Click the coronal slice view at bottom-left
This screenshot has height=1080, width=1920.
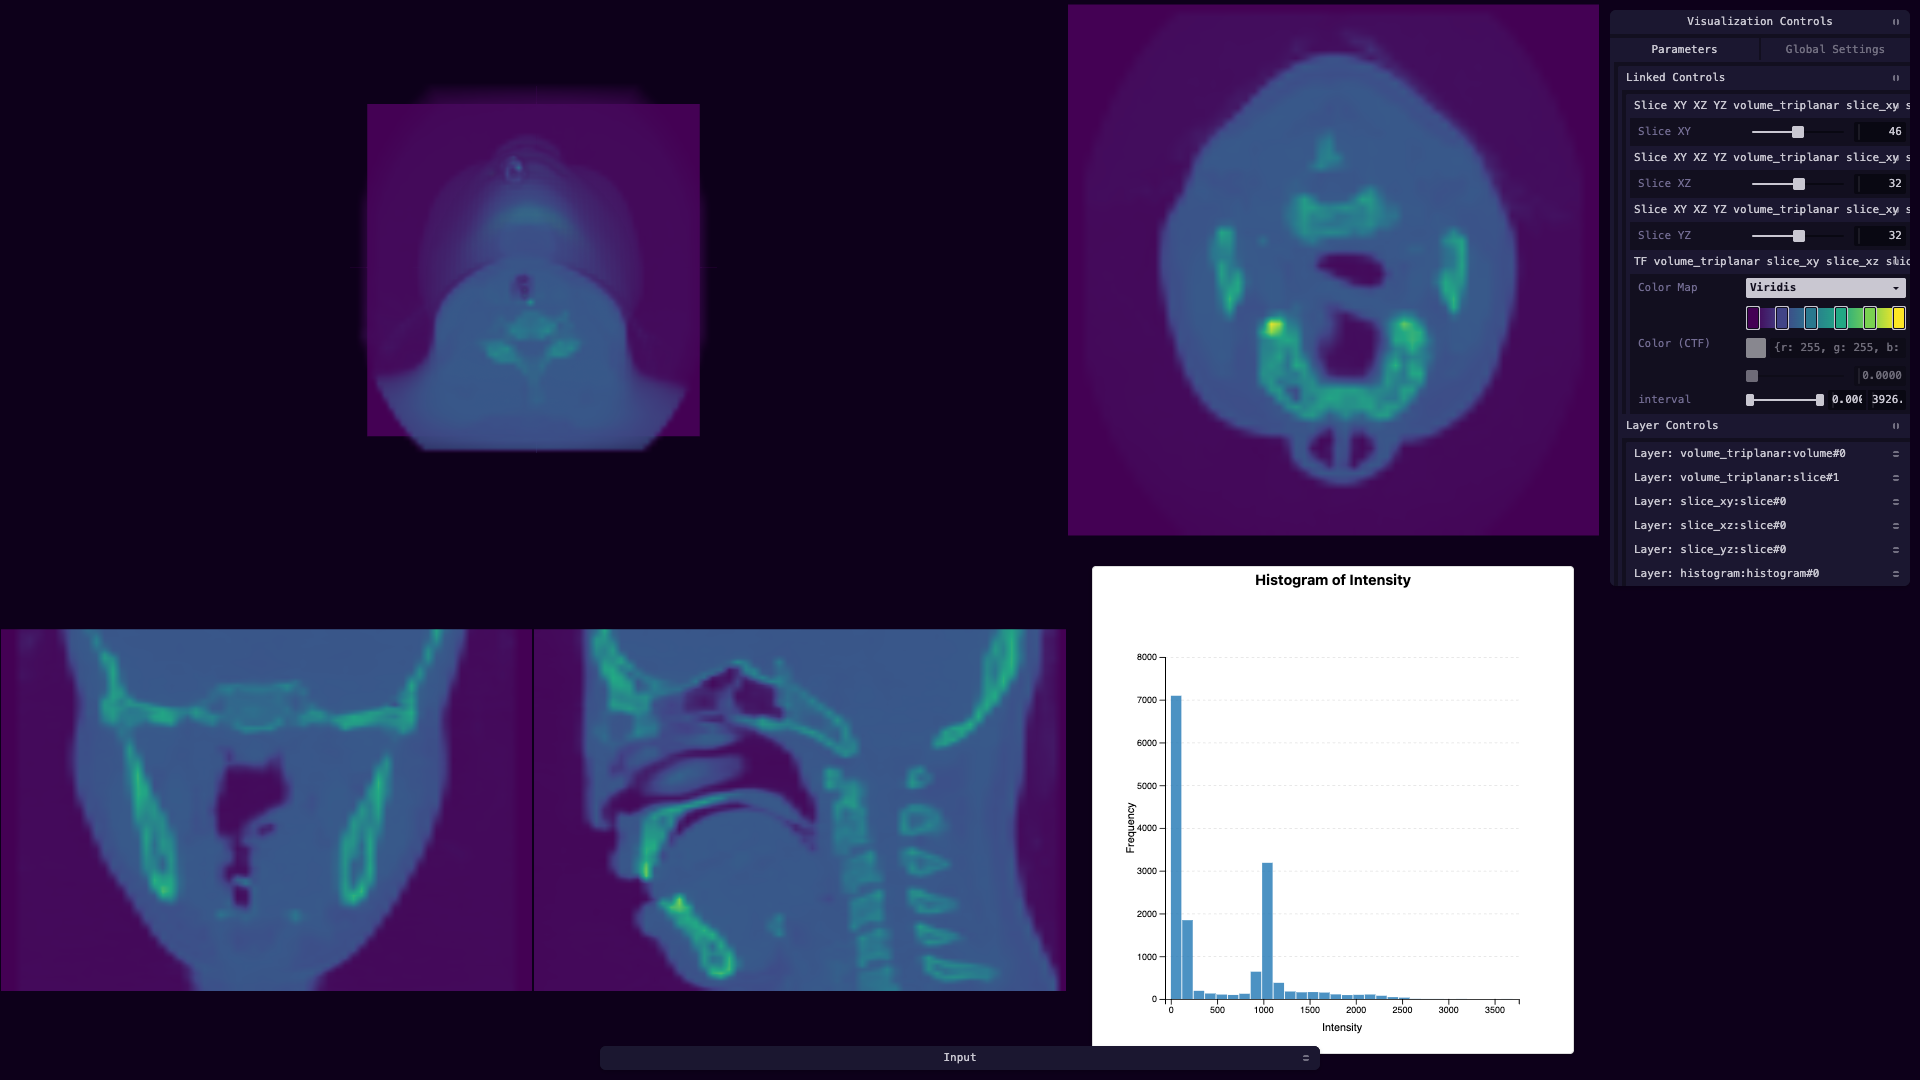click(x=266, y=810)
